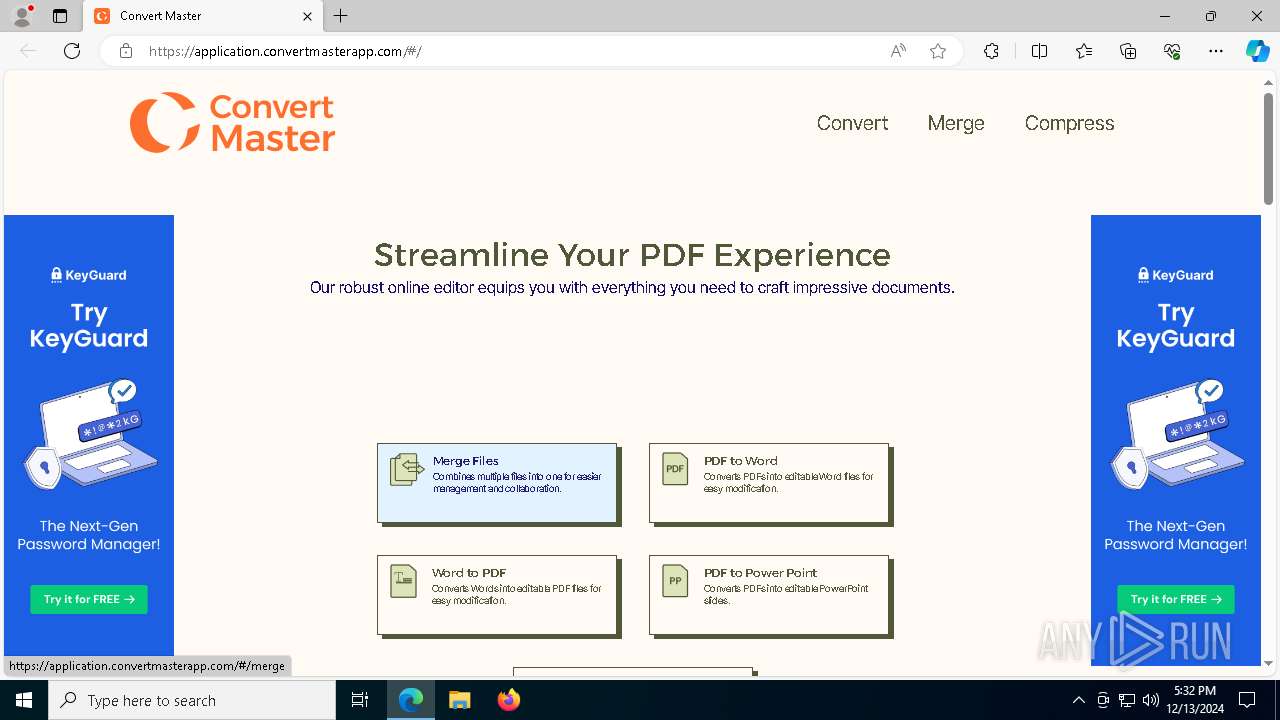The width and height of the screenshot is (1280, 720).
Task: Select the Word to PDF card
Action: tap(497, 595)
